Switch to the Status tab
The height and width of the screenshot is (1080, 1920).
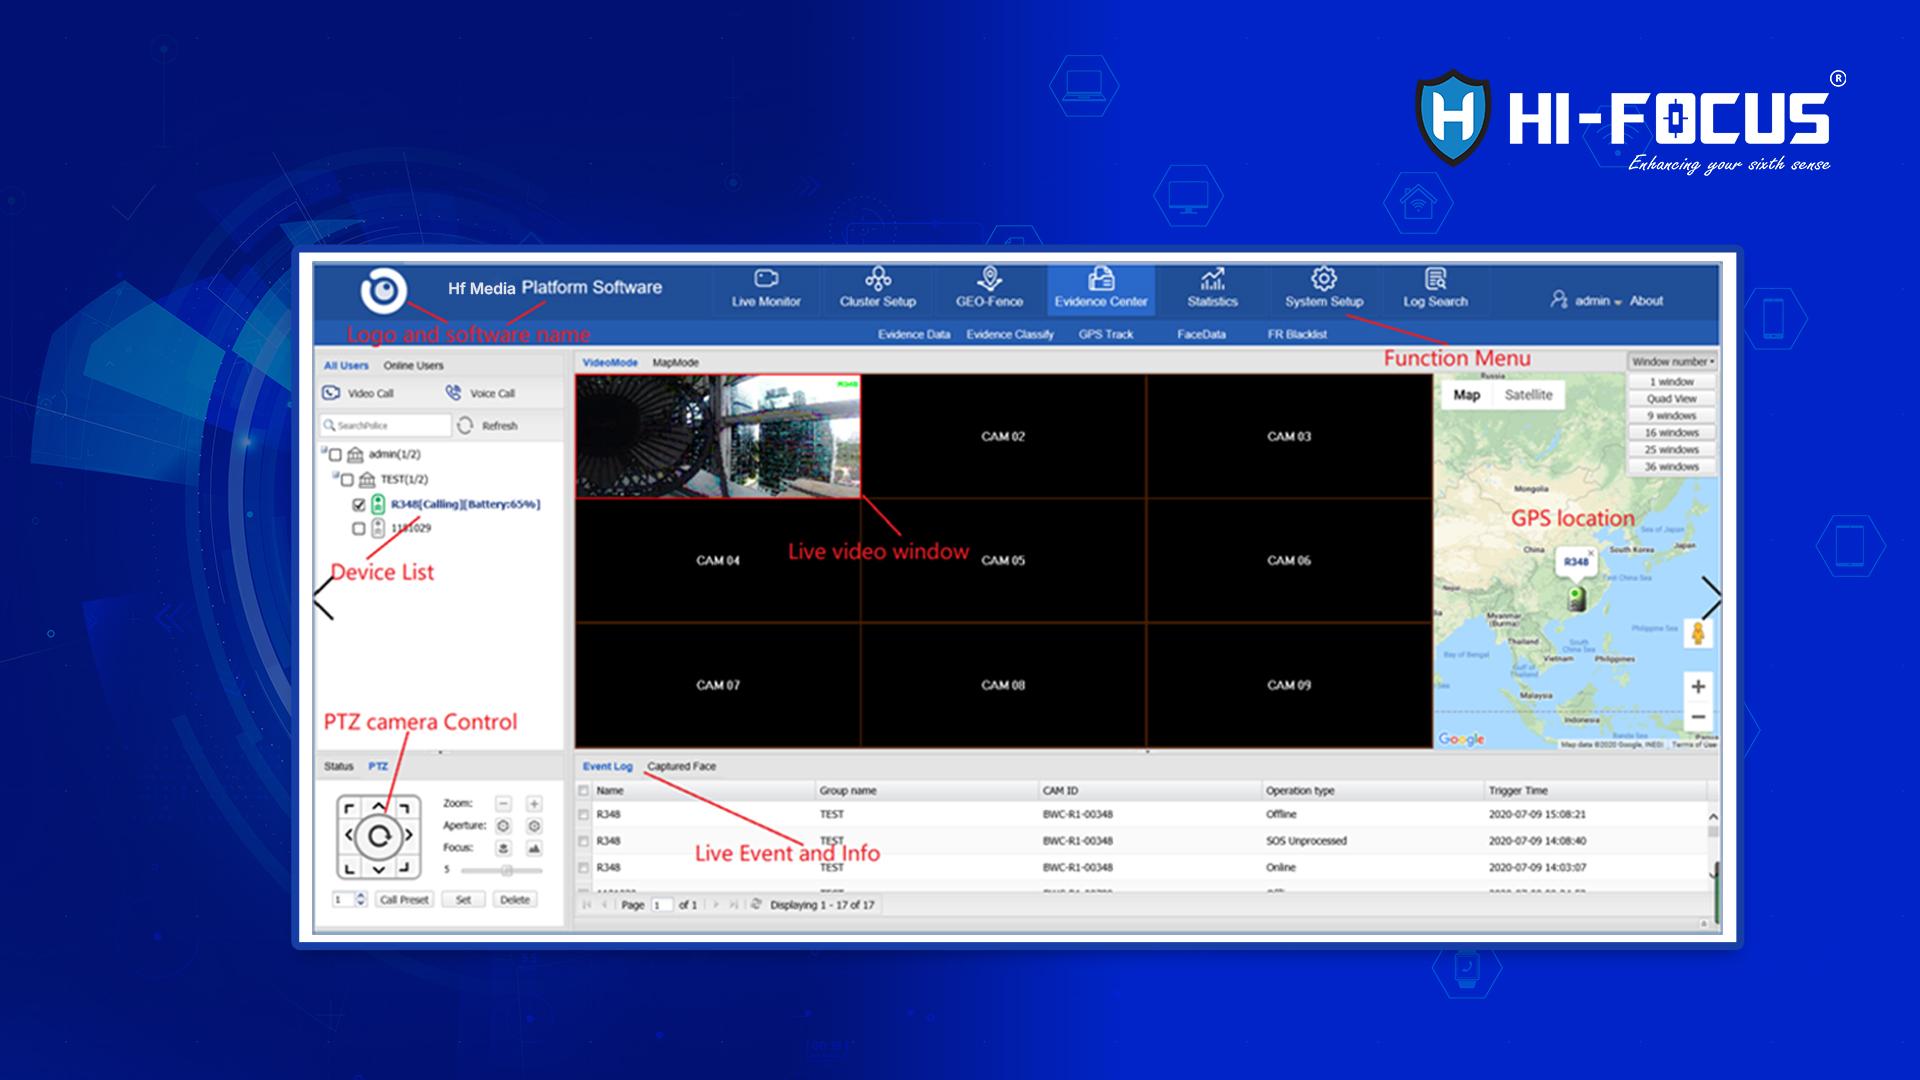(338, 766)
